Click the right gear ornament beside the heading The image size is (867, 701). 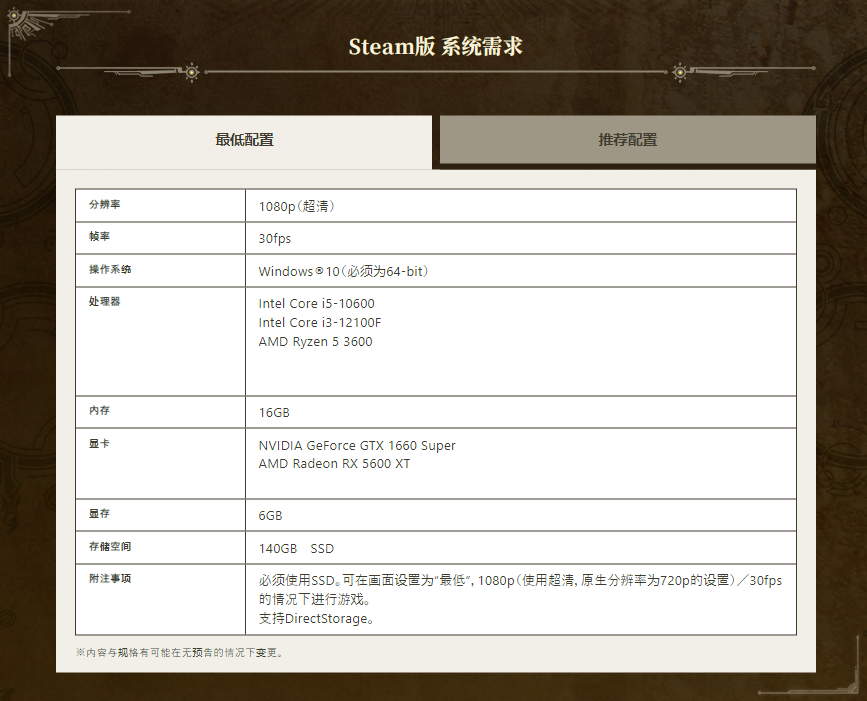[680, 70]
